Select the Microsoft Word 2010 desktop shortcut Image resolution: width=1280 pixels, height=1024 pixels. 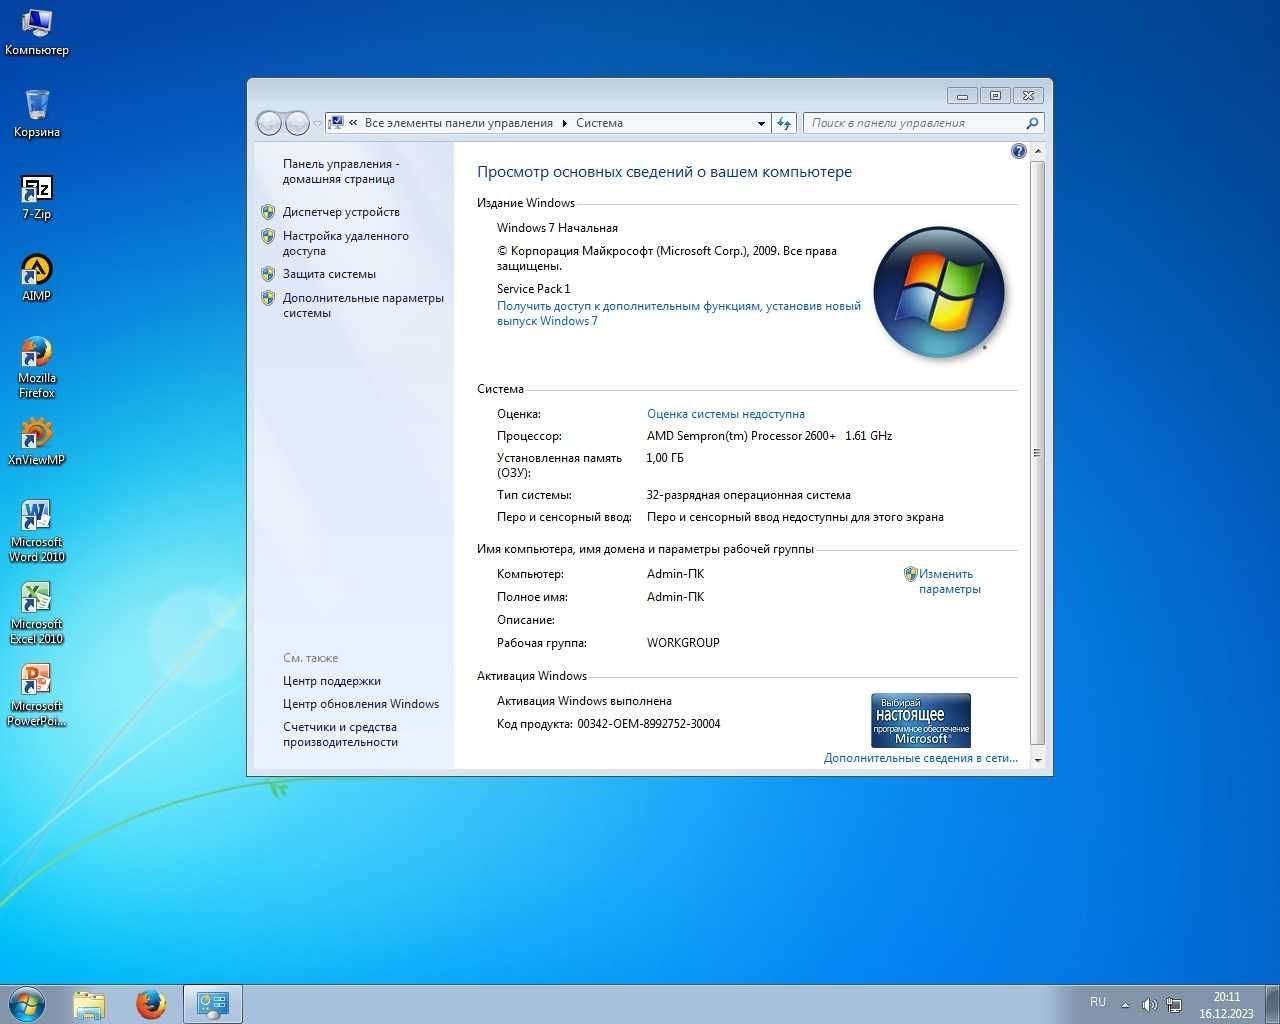37,531
